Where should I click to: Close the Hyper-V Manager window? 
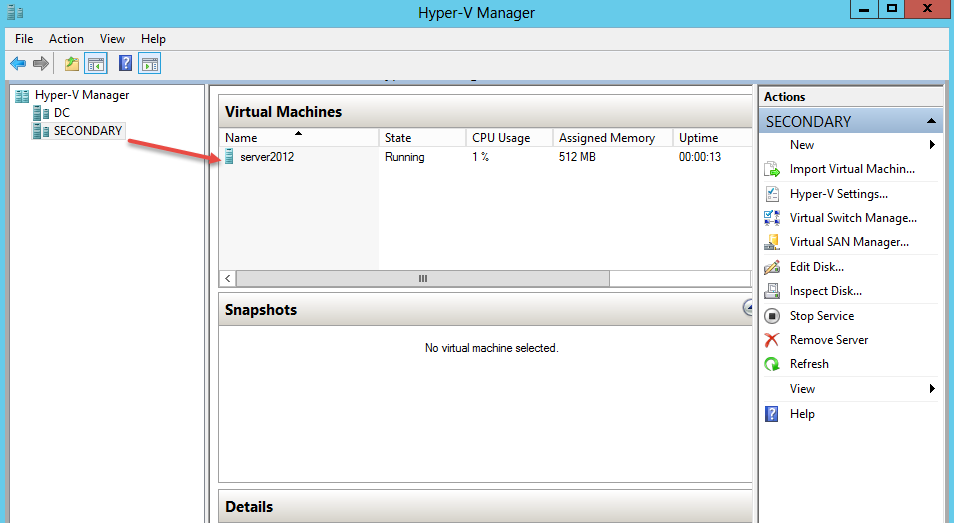927,9
